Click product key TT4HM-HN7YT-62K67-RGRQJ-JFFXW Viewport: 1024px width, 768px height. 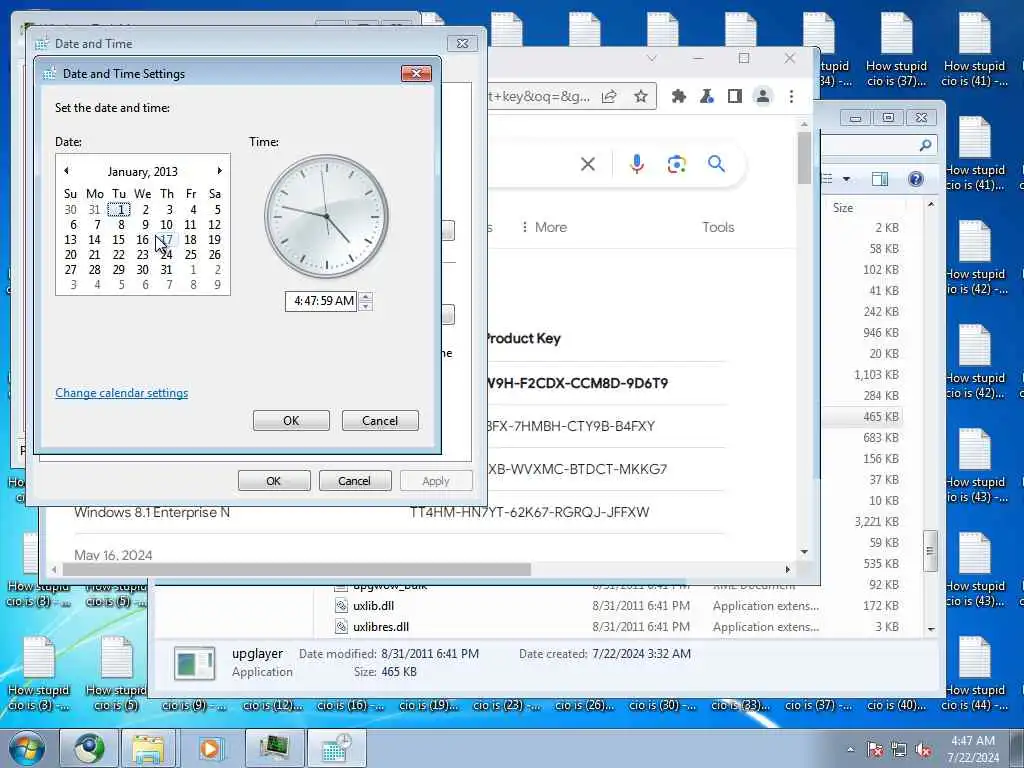coord(530,512)
